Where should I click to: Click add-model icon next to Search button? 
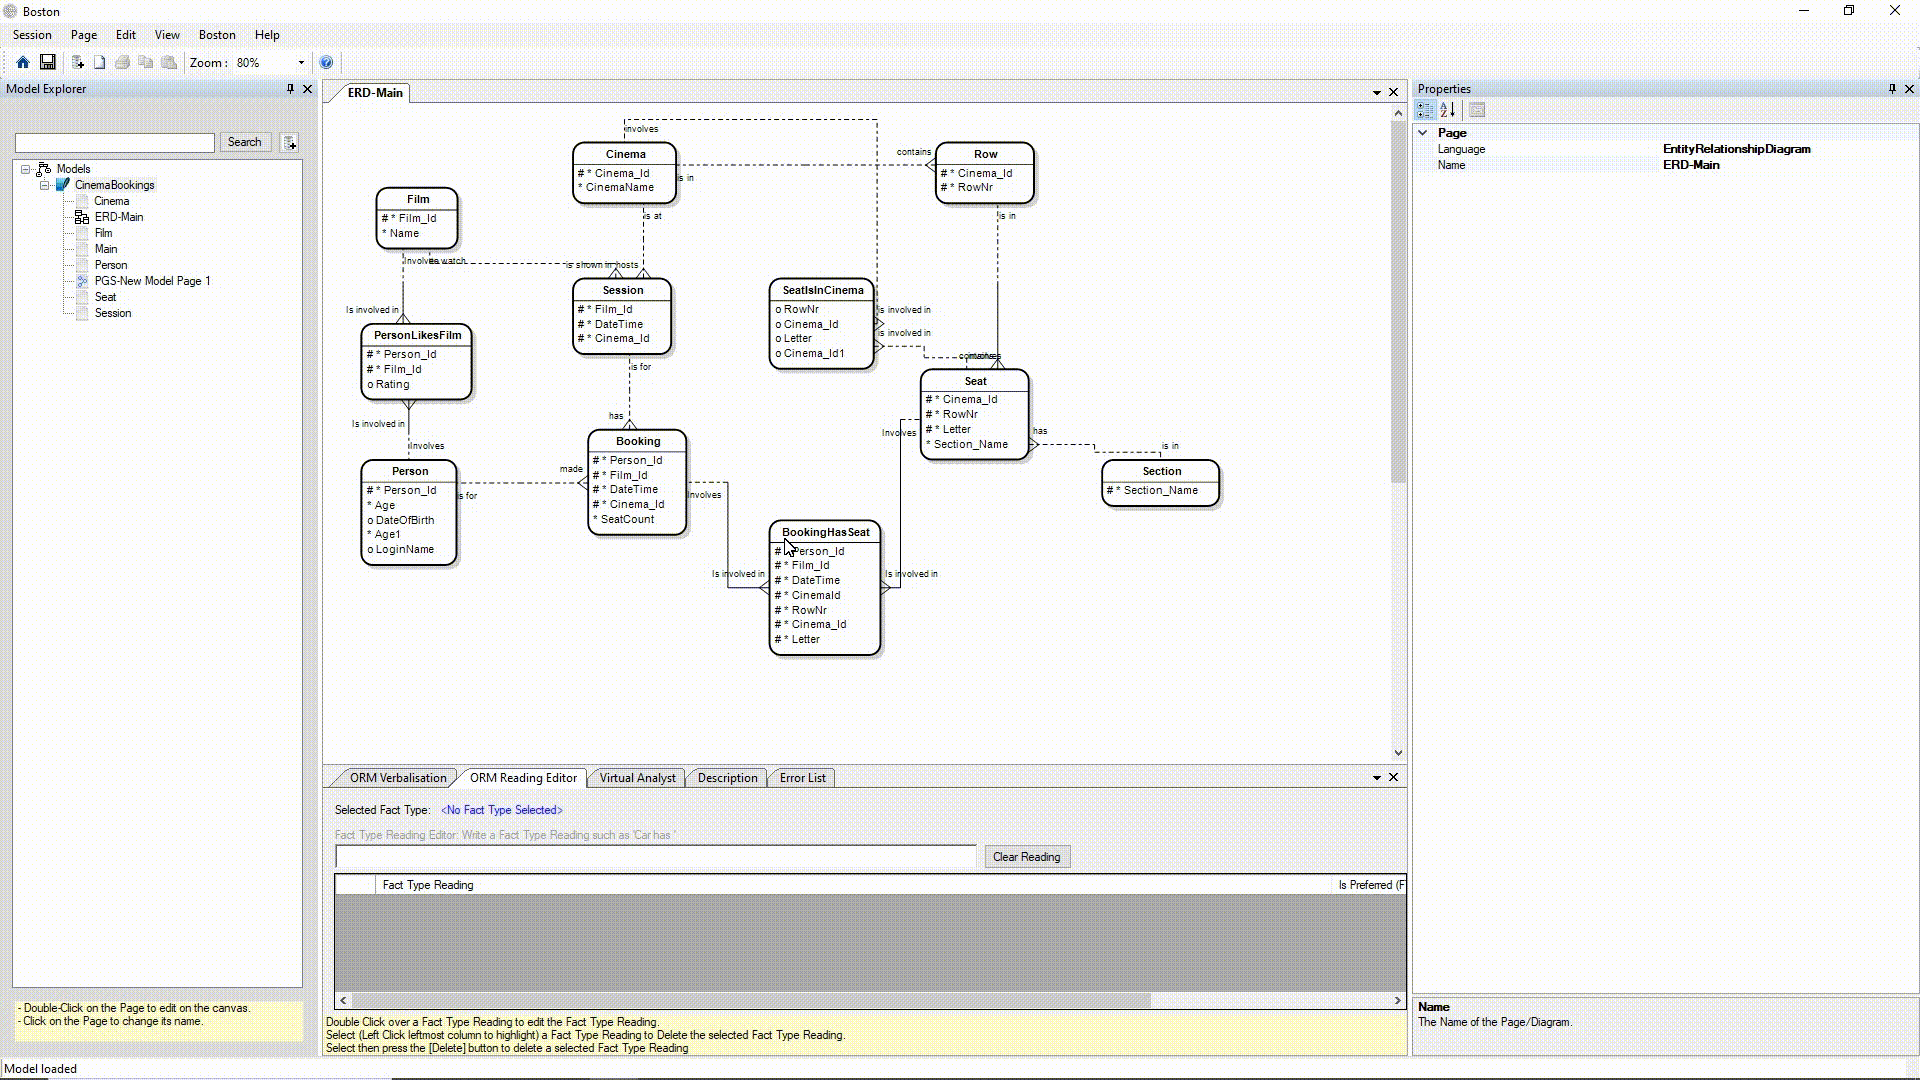pyautogui.click(x=290, y=143)
